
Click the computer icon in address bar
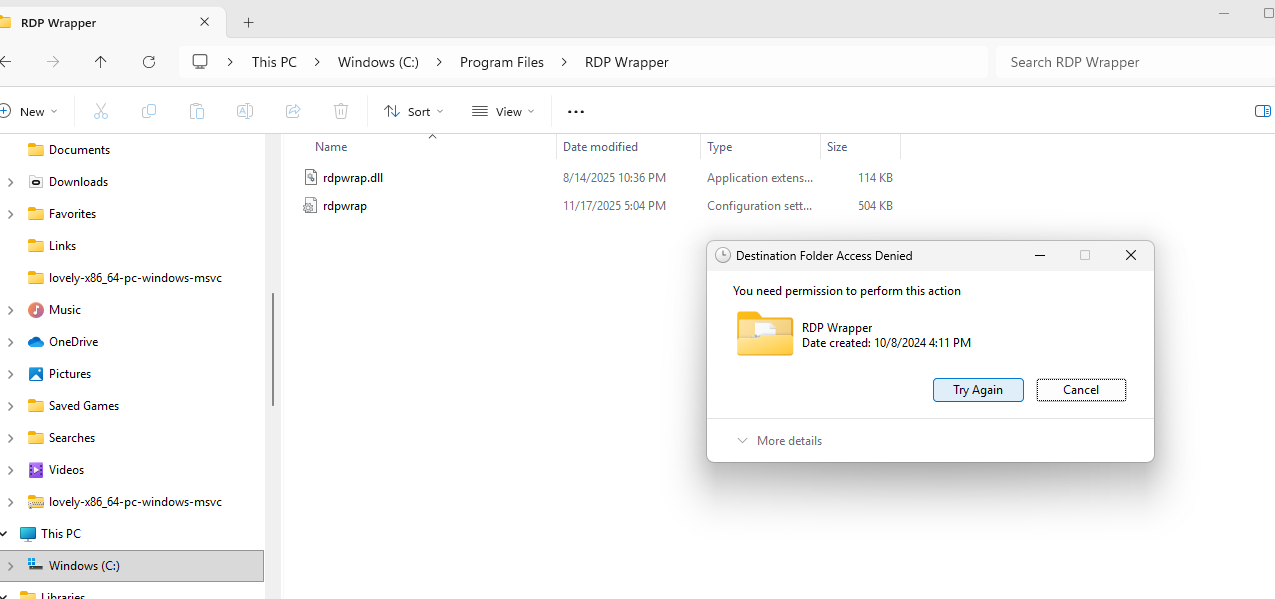click(x=200, y=62)
